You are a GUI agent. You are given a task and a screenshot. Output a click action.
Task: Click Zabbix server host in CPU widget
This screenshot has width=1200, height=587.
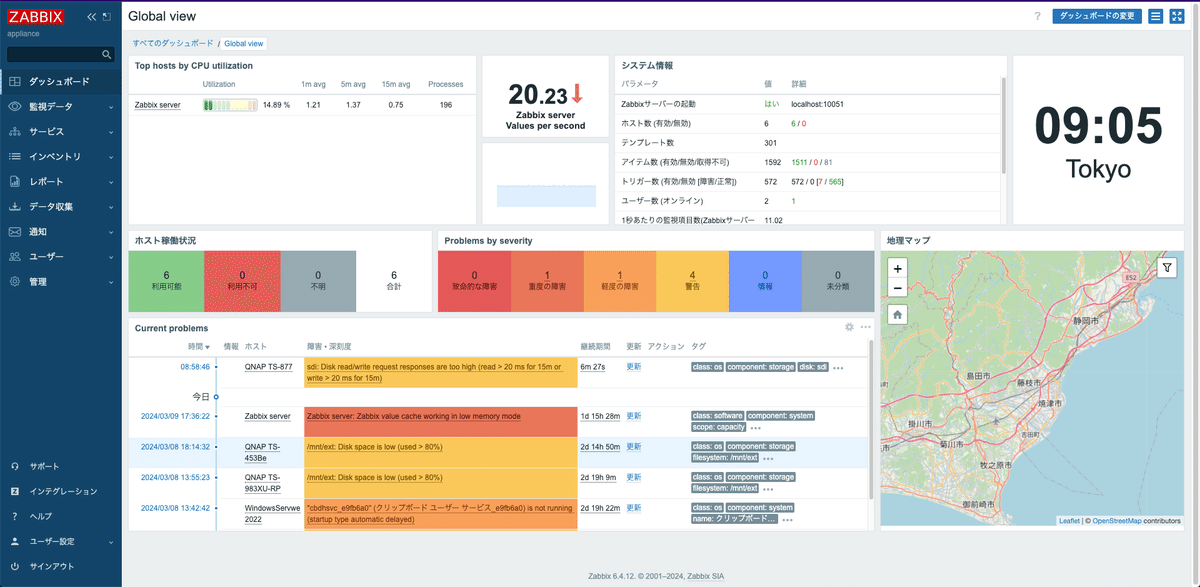158,105
